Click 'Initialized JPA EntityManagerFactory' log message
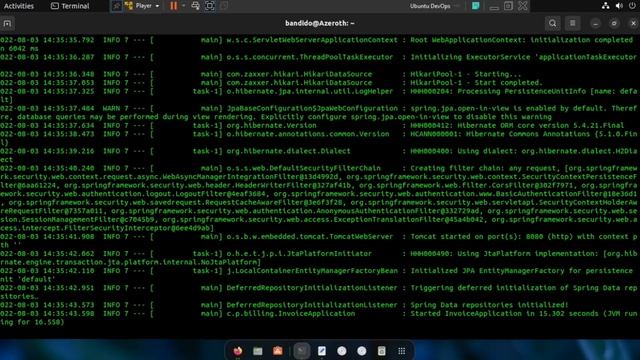Screen dimensions: 640x360 (487, 271)
